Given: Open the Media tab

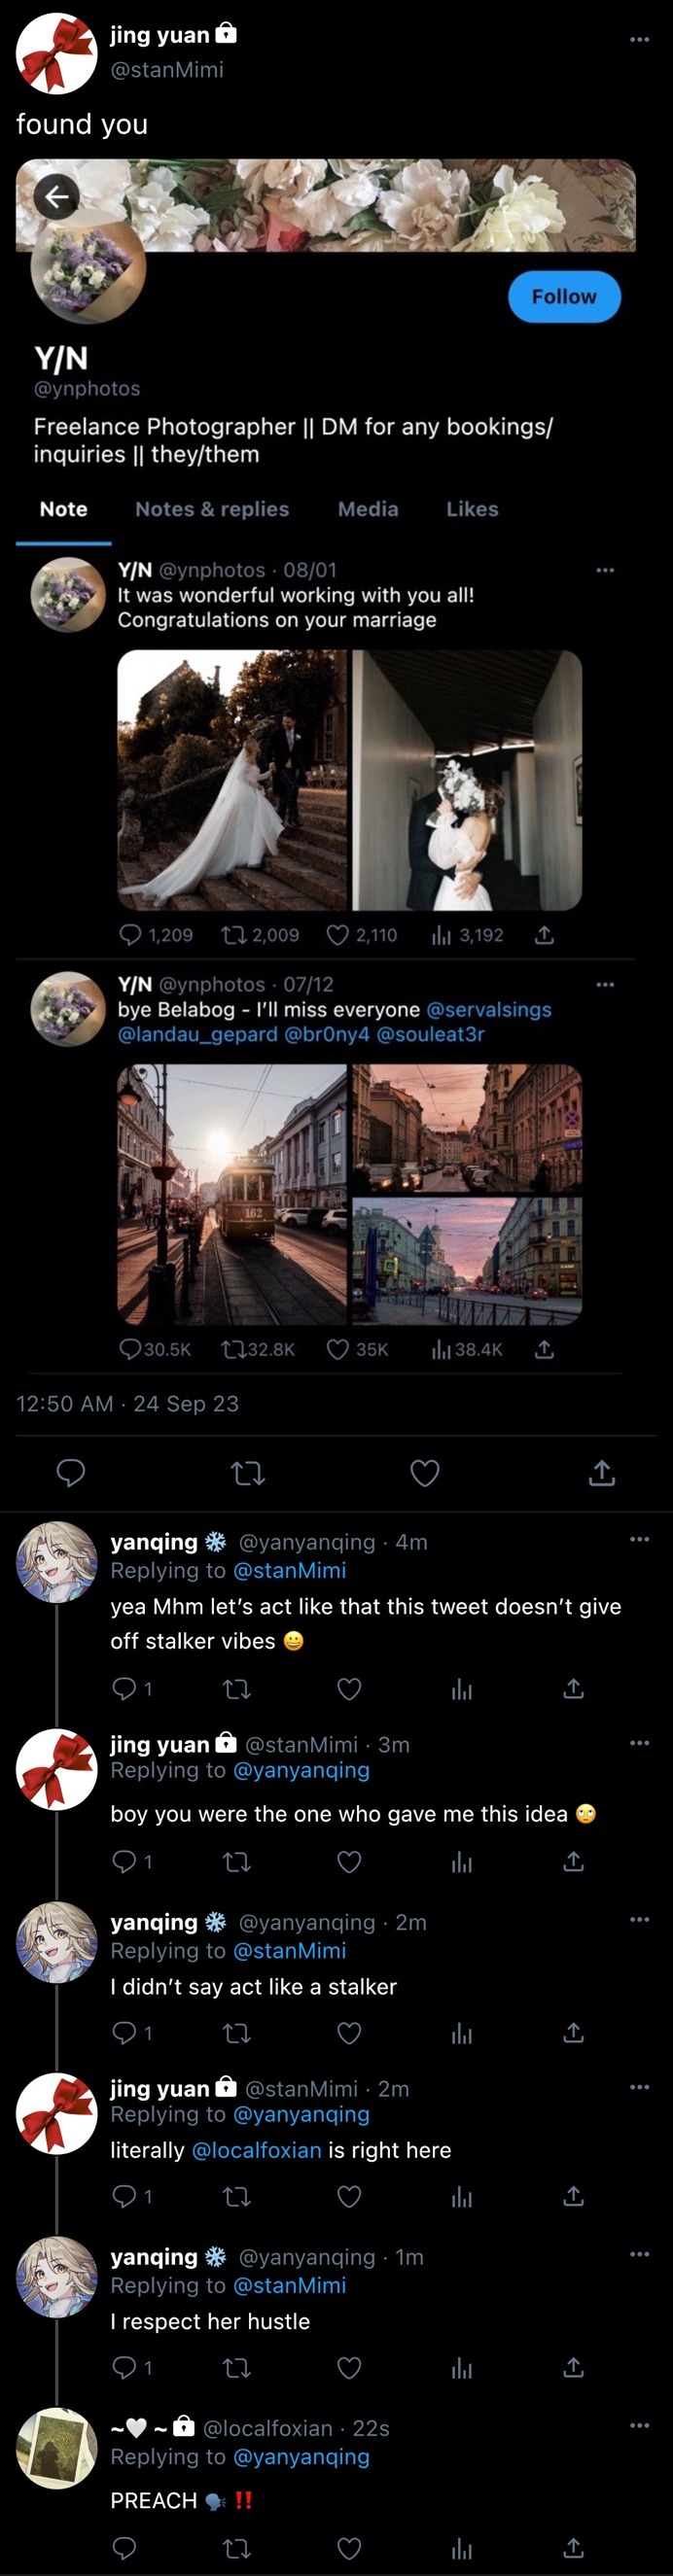Looking at the screenshot, I should tap(368, 509).
